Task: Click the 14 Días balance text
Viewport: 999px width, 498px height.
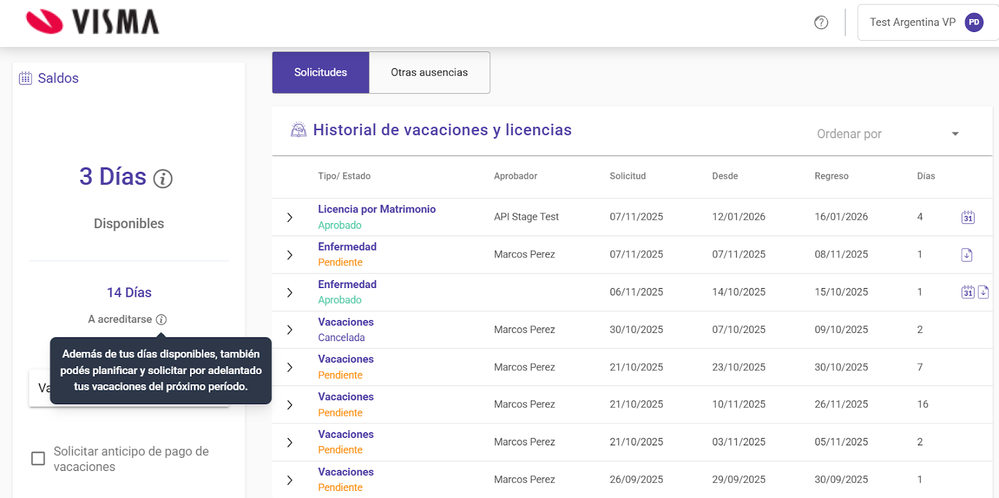Action: pos(129,293)
